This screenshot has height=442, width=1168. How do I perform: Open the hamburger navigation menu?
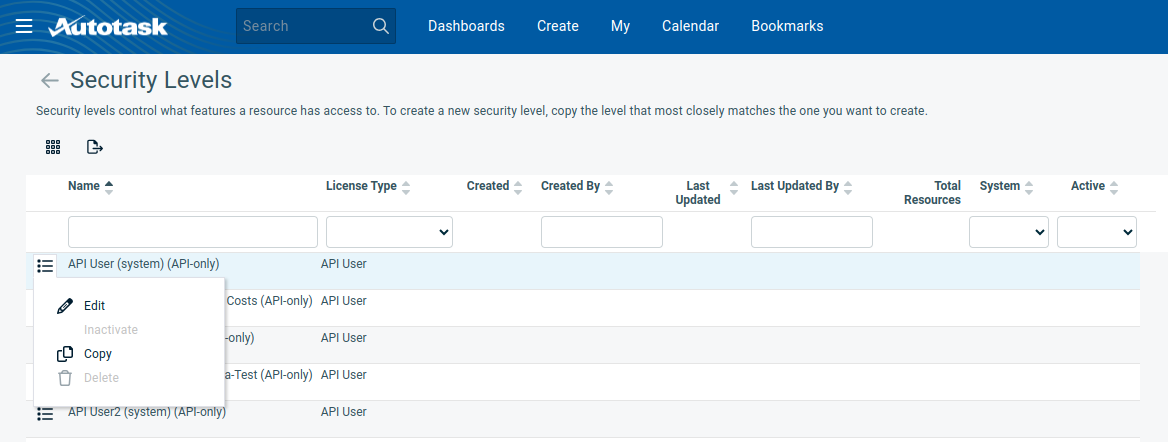24,26
